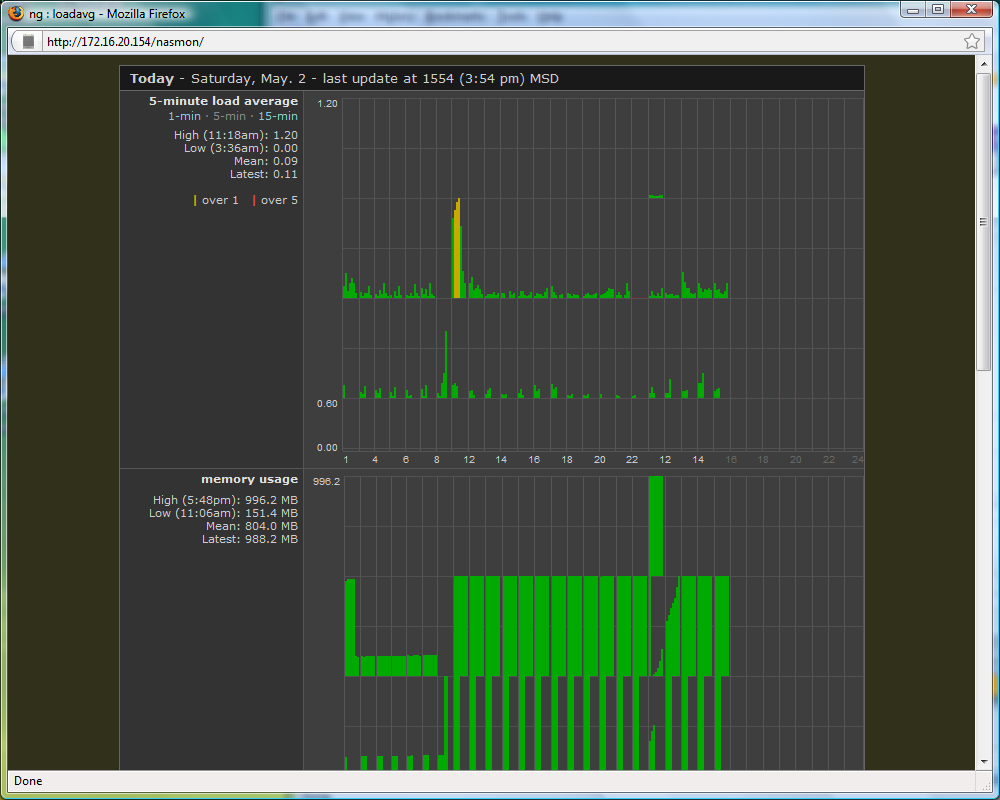Click the yellow load spike bar in the chart
1000x800 pixels.
pos(457,250)
